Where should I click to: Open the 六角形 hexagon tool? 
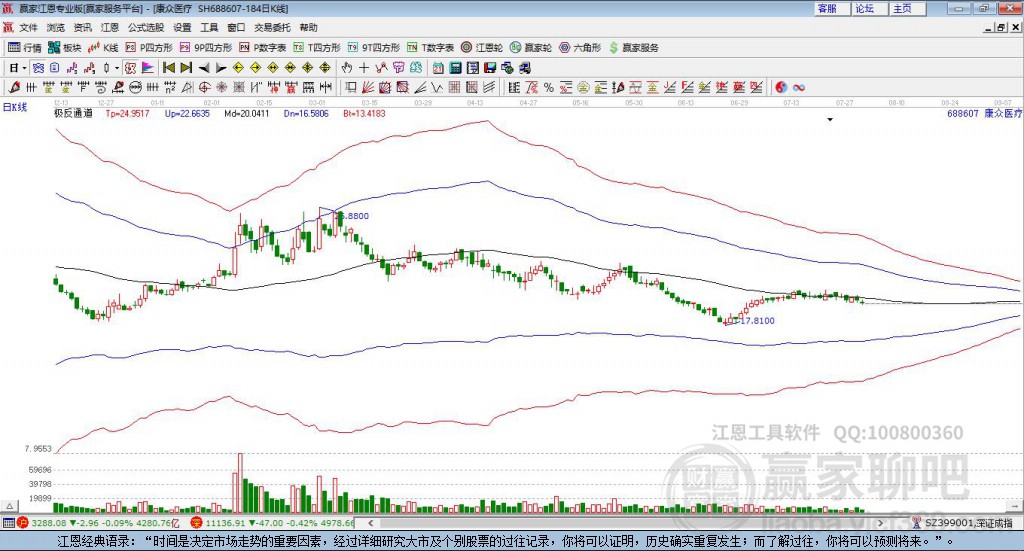(580, 48)
